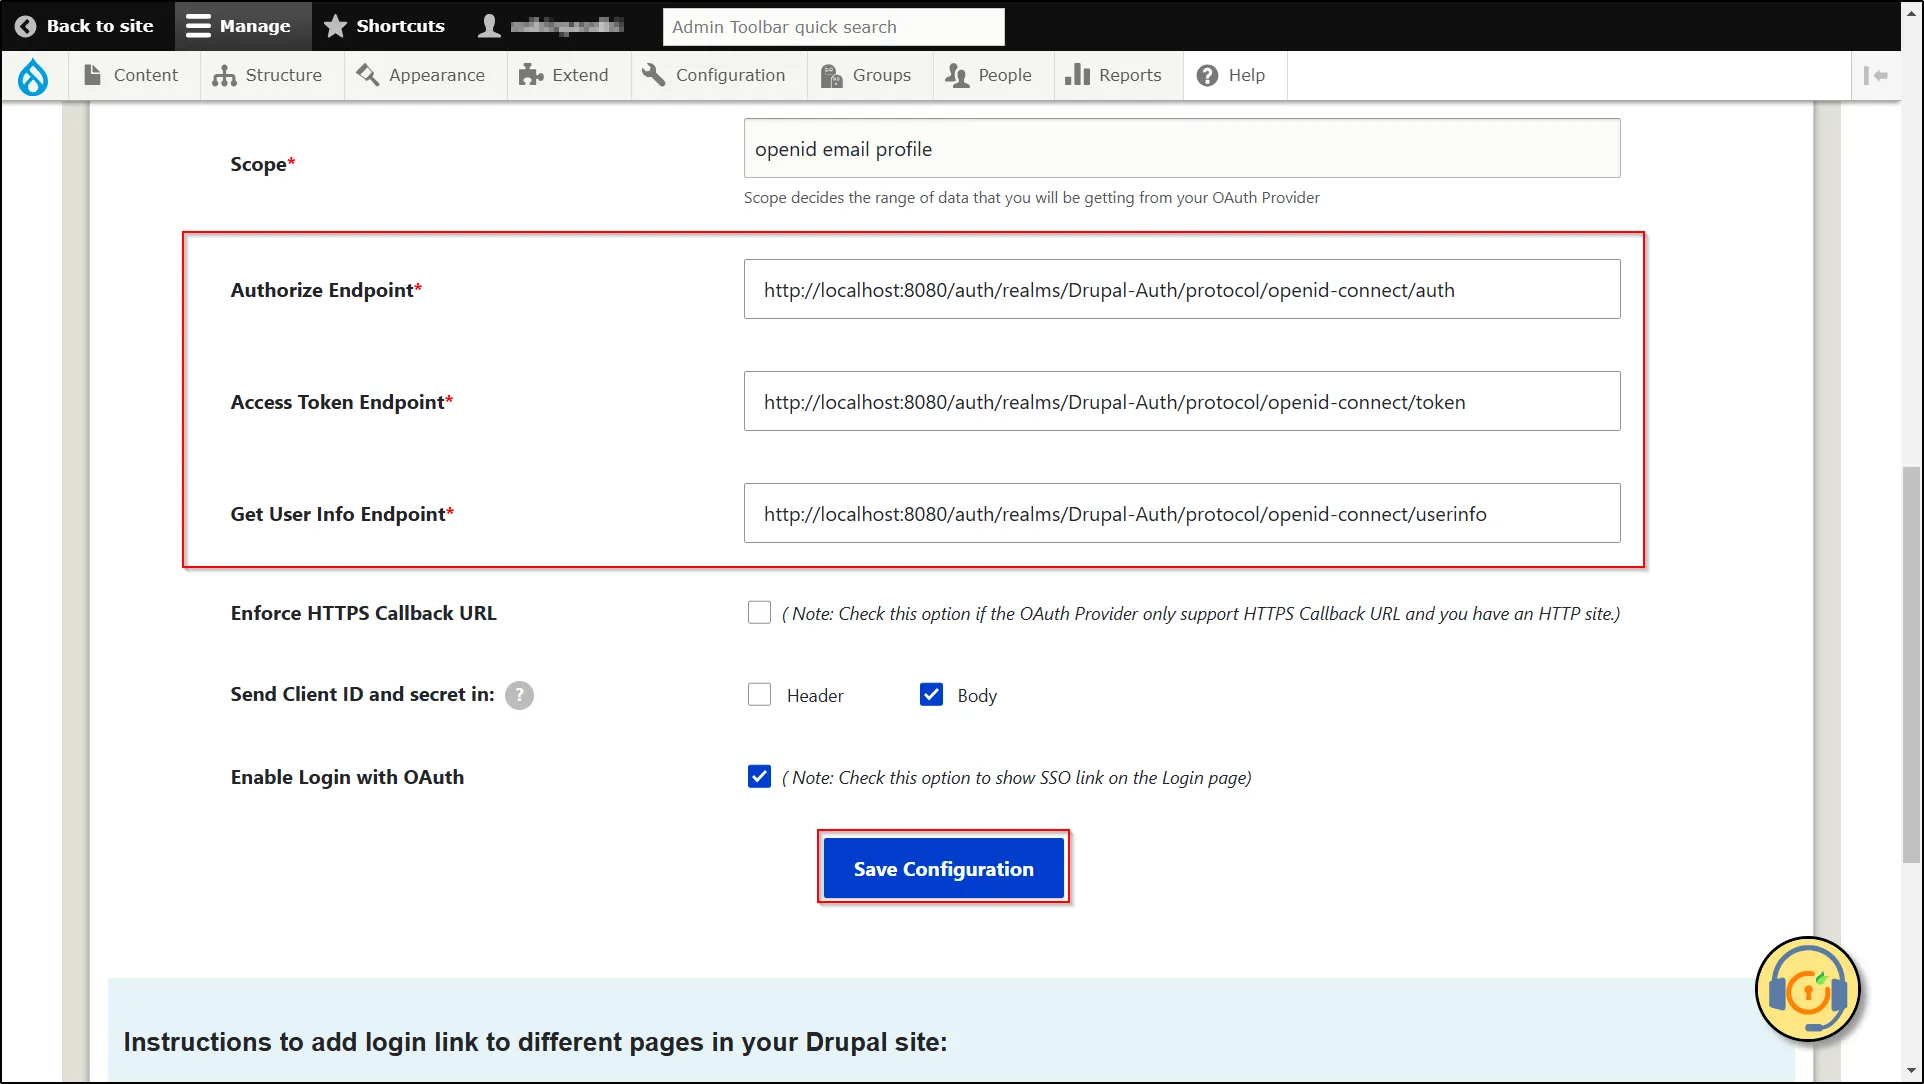Click the Help menu icon
Screen dimensions: 1924x1084
(1206, 75)
